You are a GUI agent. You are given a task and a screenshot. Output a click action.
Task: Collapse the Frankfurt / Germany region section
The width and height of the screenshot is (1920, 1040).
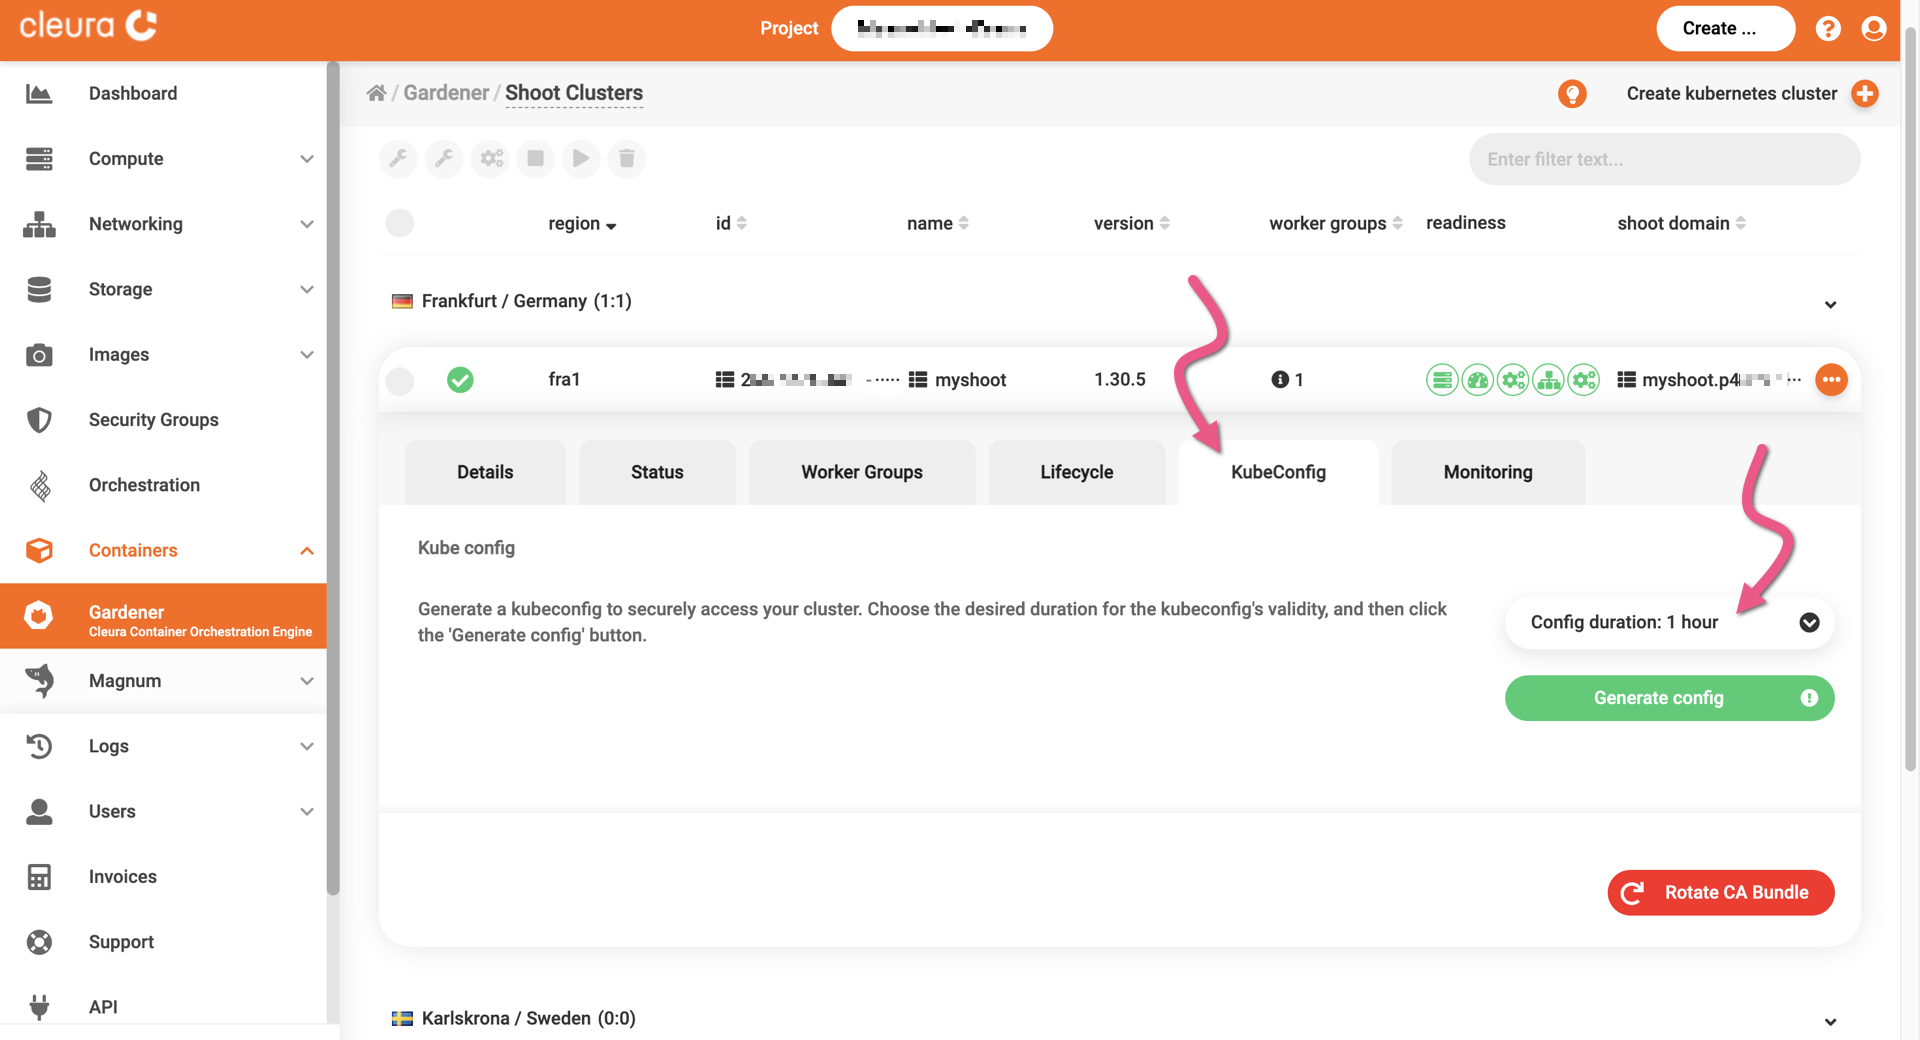click(1831, 305)
